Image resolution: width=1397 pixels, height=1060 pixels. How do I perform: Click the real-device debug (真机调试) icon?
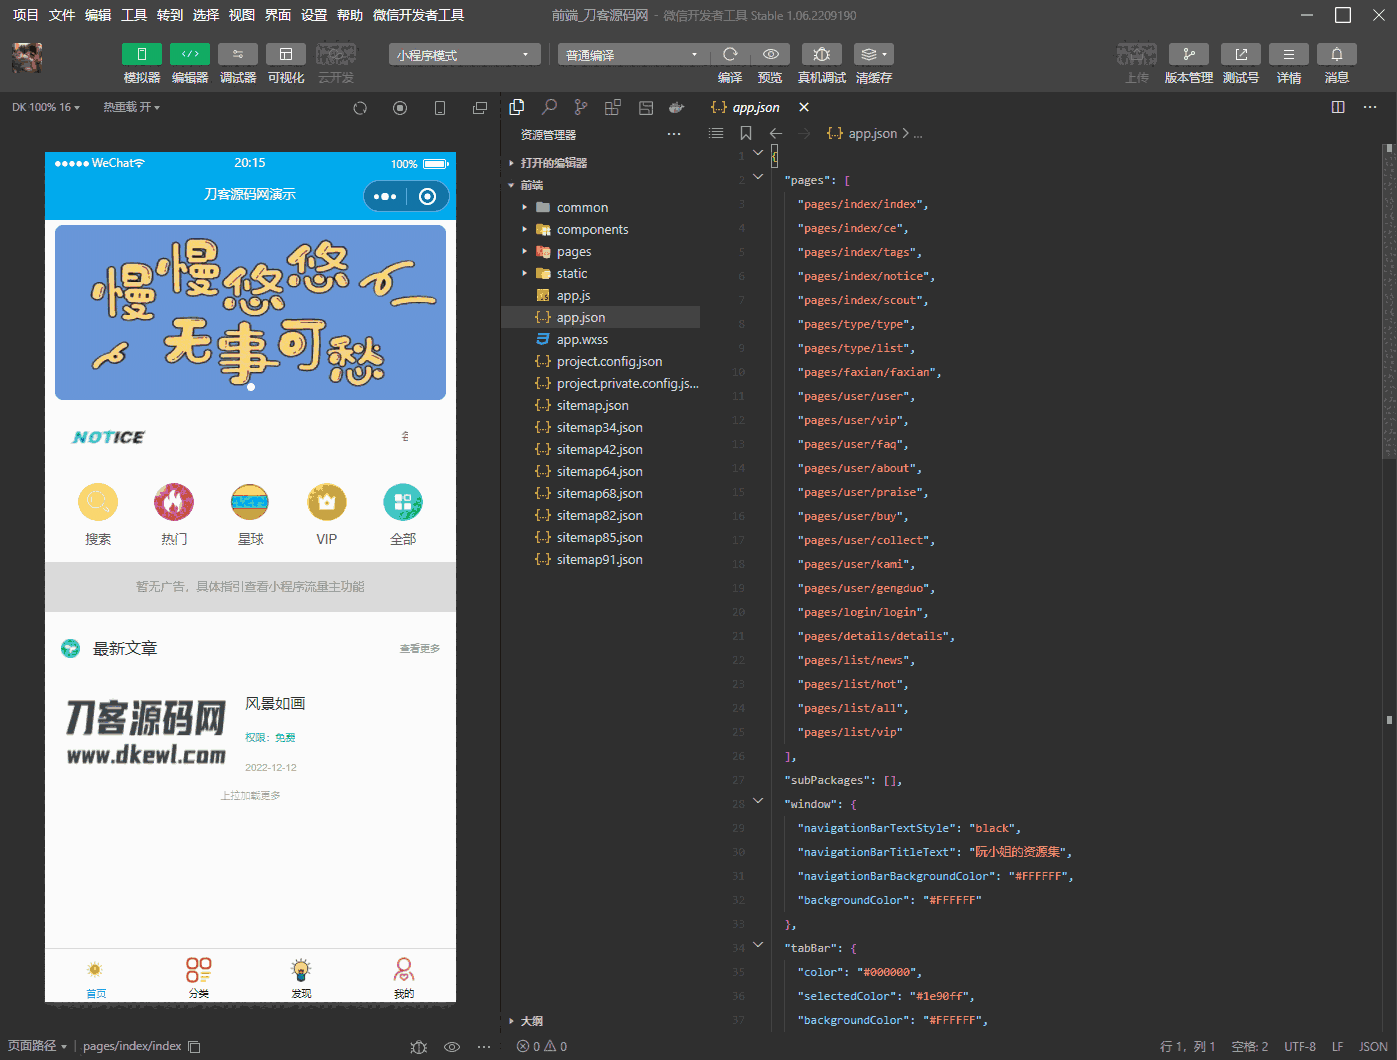click(821, 55)
